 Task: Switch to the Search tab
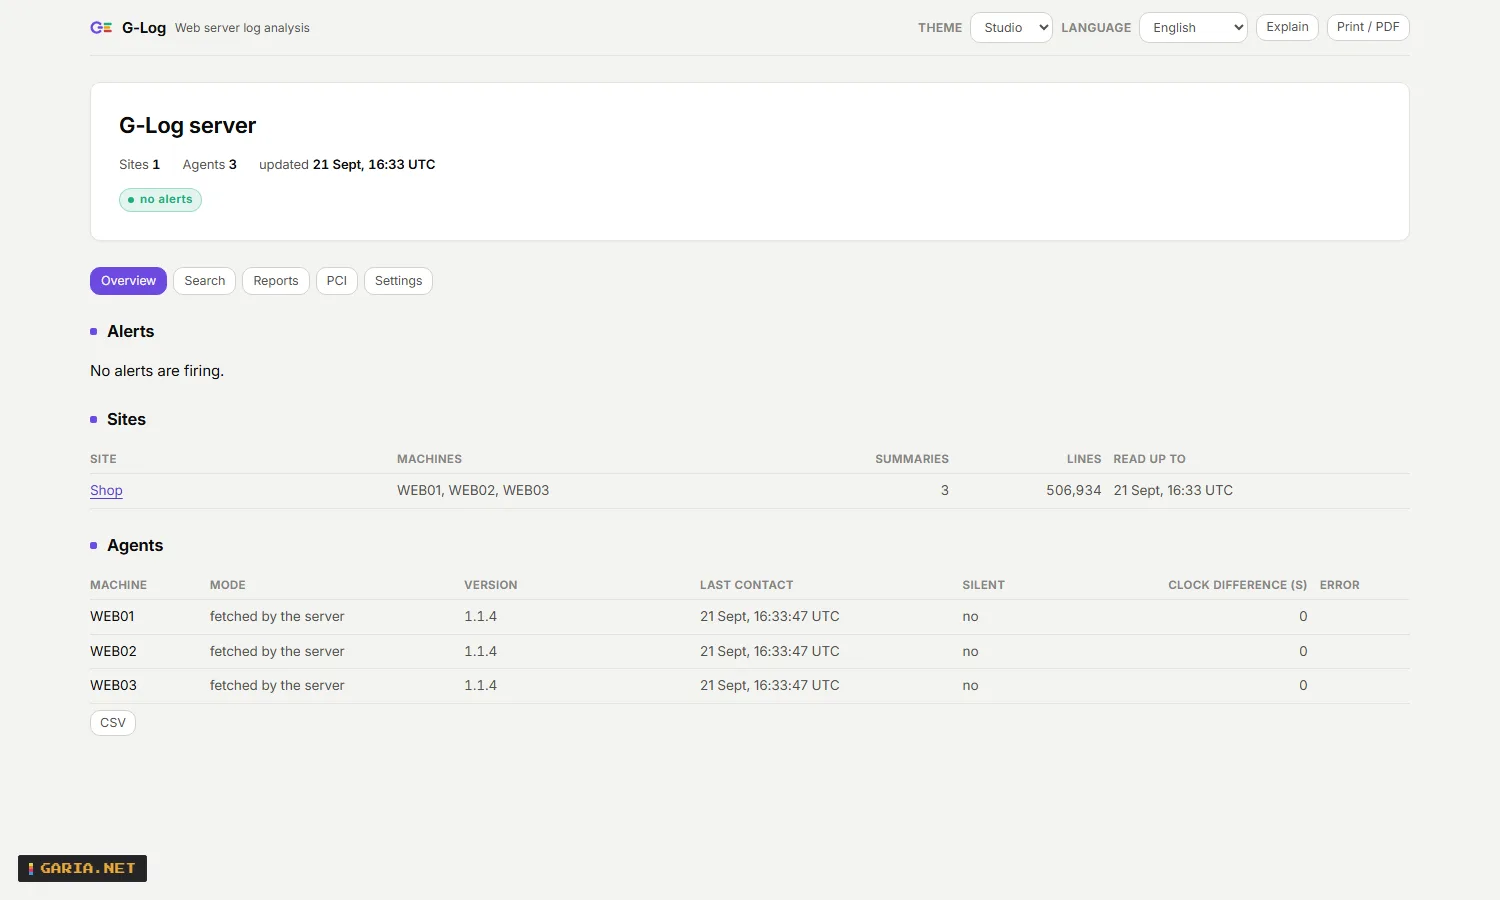(x=204, y=281)
